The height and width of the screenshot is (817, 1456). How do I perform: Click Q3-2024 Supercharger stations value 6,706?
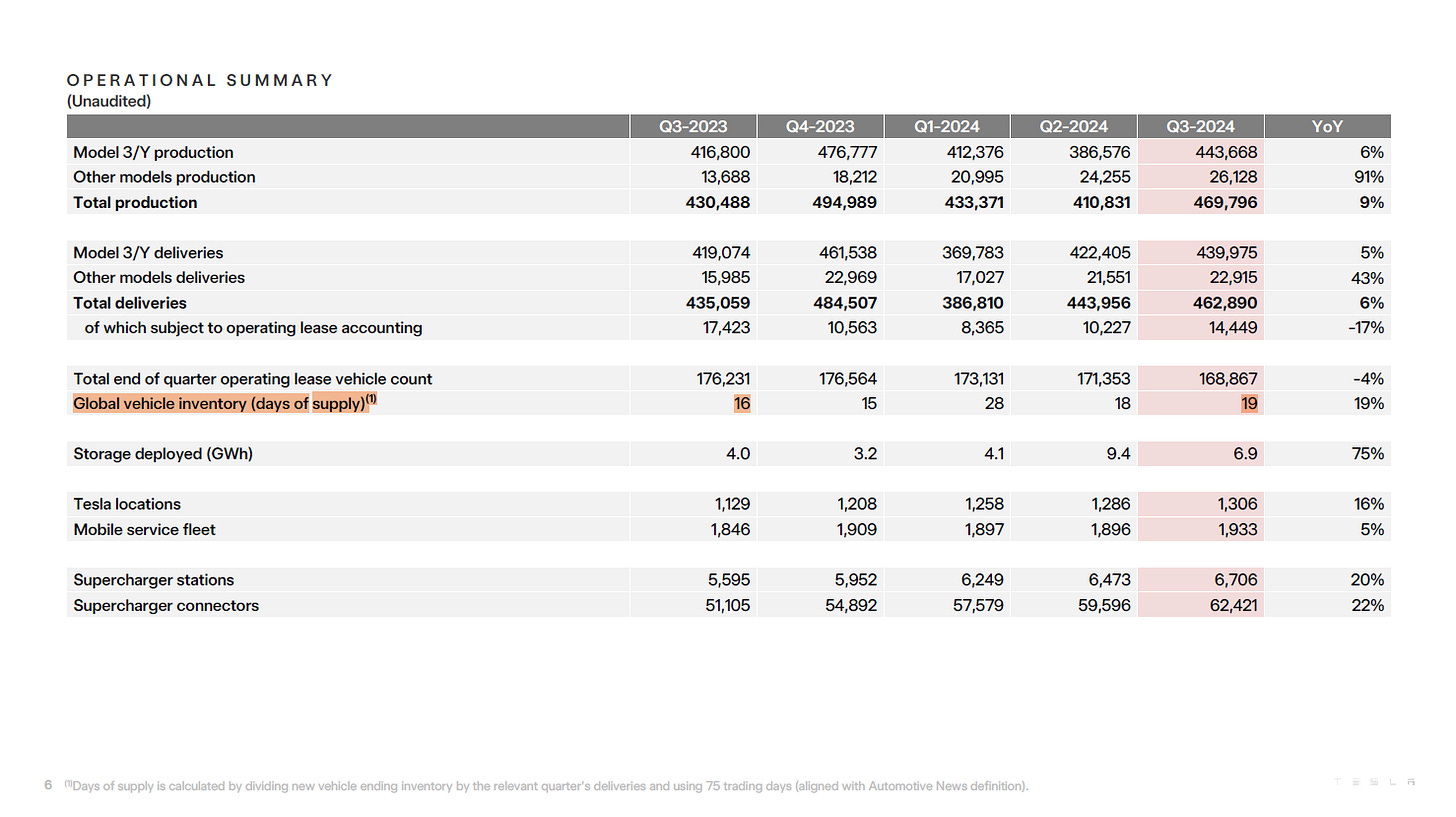tap(1236, 580)
